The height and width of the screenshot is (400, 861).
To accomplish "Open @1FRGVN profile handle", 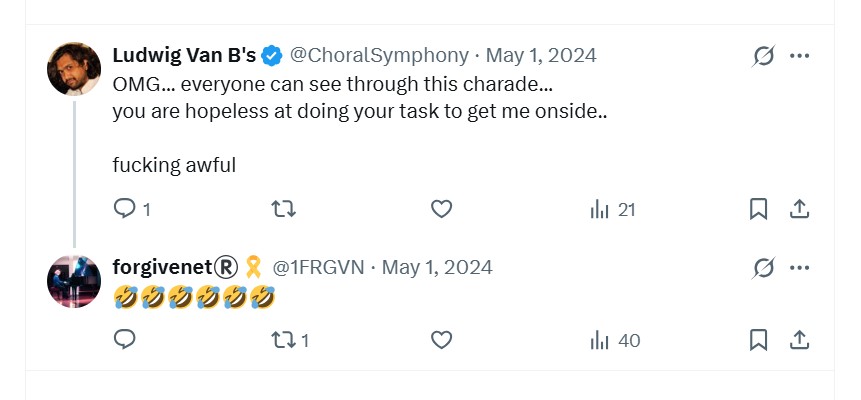I will pos(318,268).
